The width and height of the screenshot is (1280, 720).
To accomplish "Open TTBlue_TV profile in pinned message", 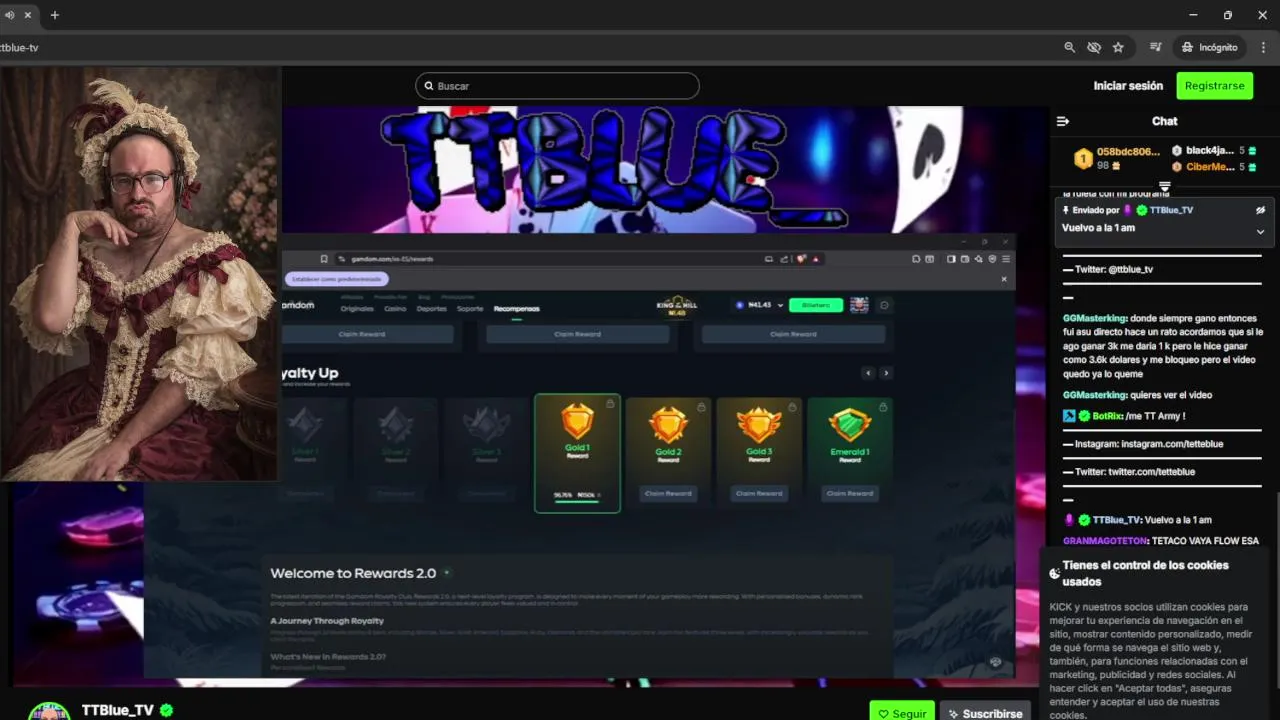I will pyautogui.click(x=1171, y=210).
